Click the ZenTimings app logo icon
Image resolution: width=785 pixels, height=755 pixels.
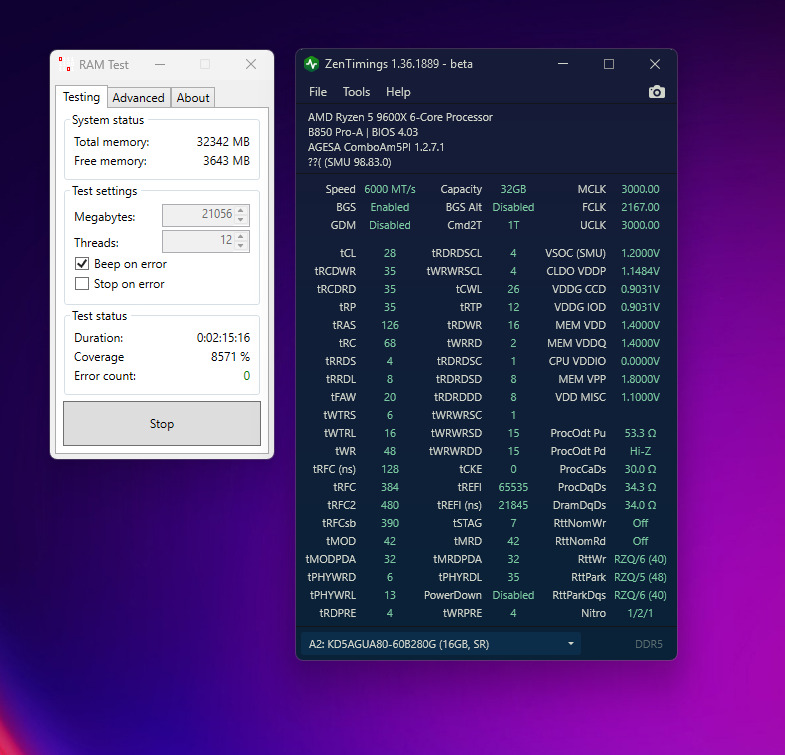[x=311, y=64]
